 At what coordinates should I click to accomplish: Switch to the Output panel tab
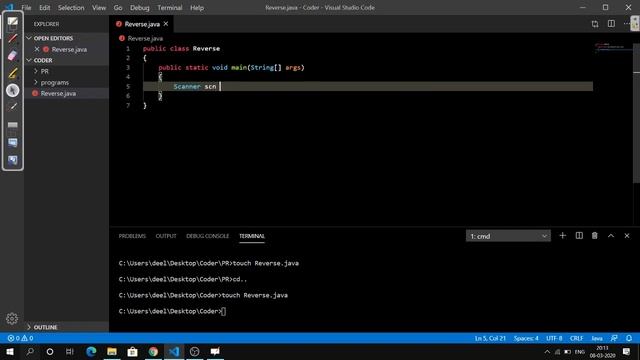click(166, 236)
